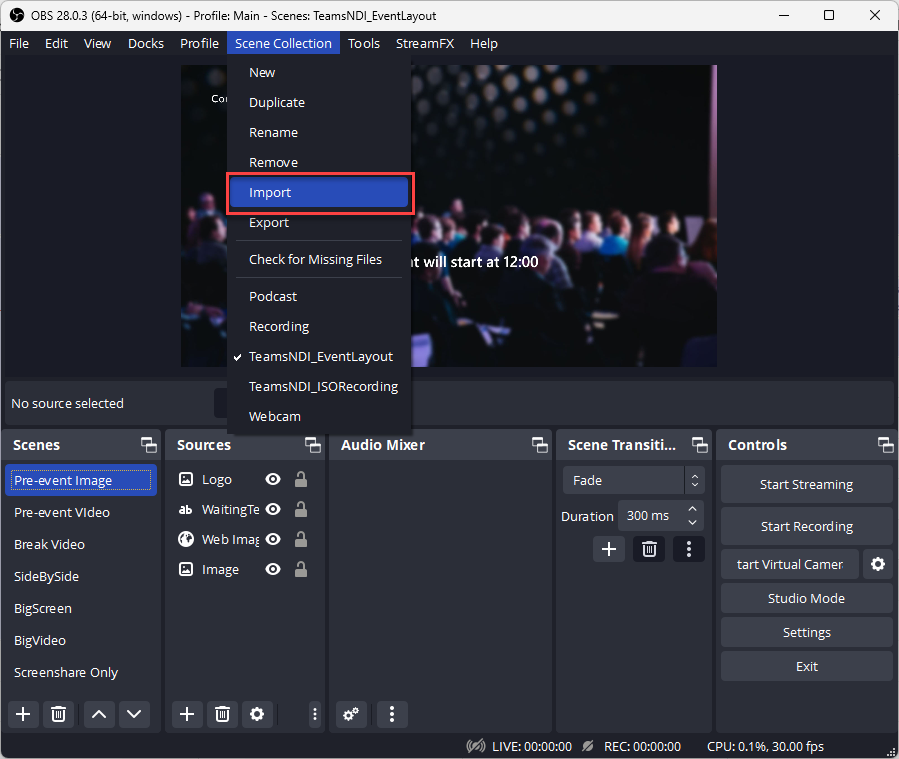The width and height of the screenshot is (899, 759).
Task: Open virtual camera settings gear
Action: click(878, 564)
